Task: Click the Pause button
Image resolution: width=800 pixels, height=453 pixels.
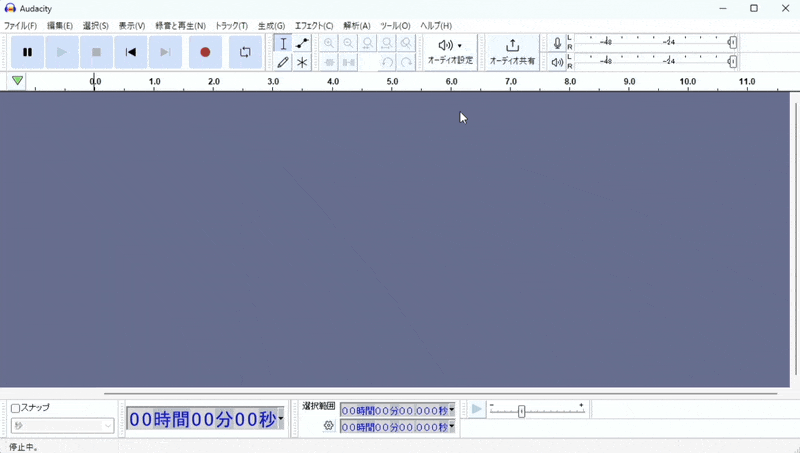Action: point(28,52)
